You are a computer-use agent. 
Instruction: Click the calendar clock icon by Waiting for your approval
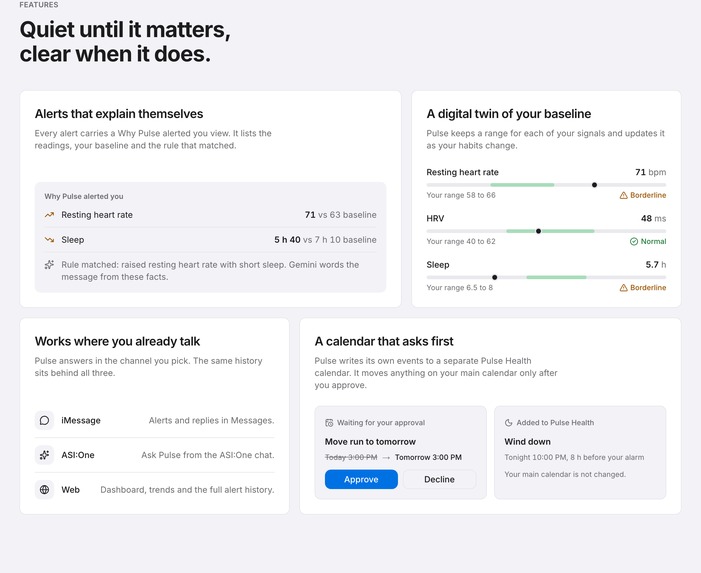(329, 423)
